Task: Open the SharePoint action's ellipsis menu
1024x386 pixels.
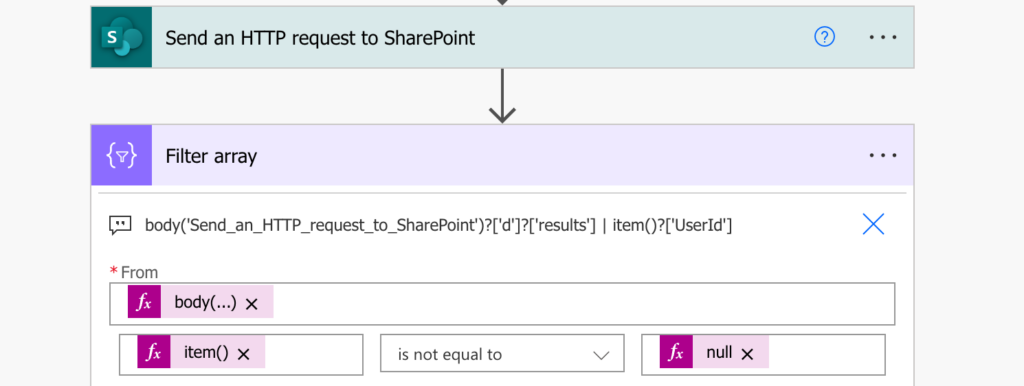Action: pos(883,37)
